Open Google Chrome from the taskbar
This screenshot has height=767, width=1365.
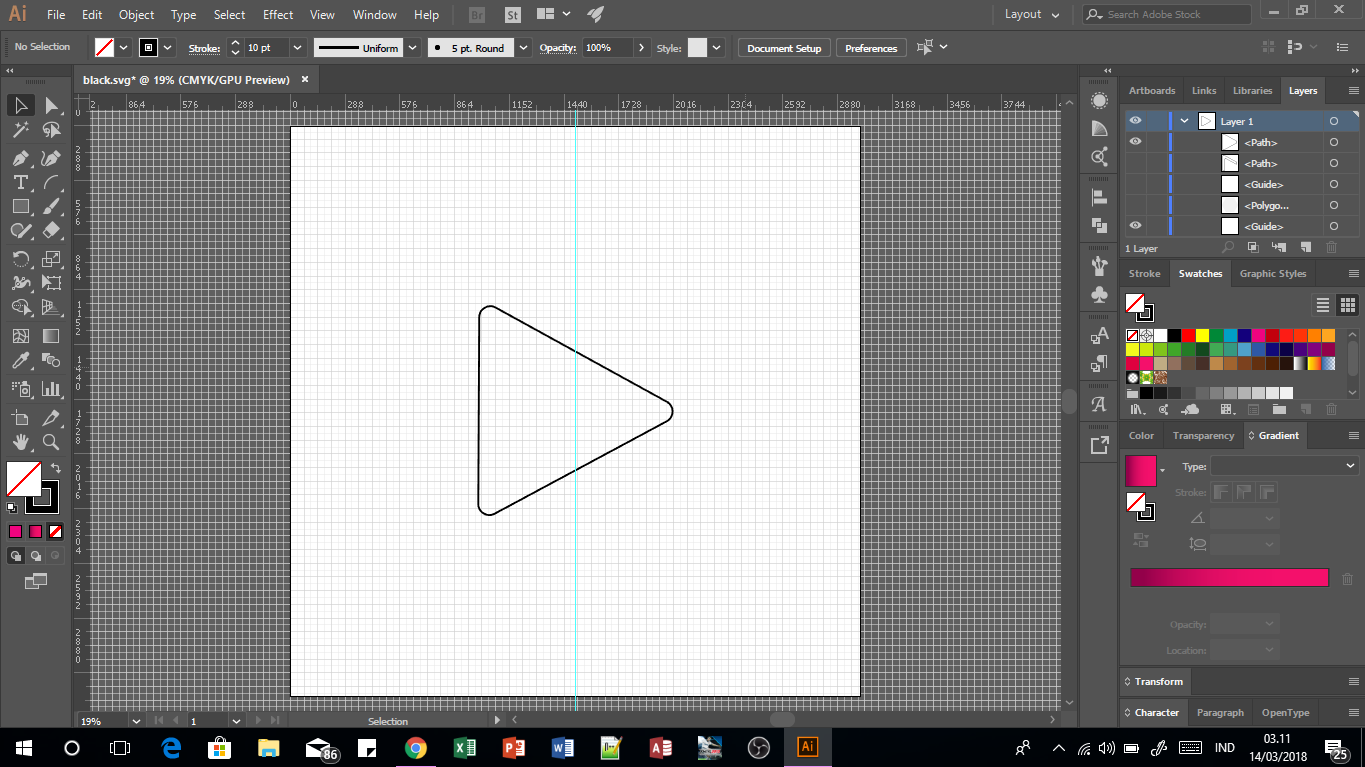(x=415, y=747)
